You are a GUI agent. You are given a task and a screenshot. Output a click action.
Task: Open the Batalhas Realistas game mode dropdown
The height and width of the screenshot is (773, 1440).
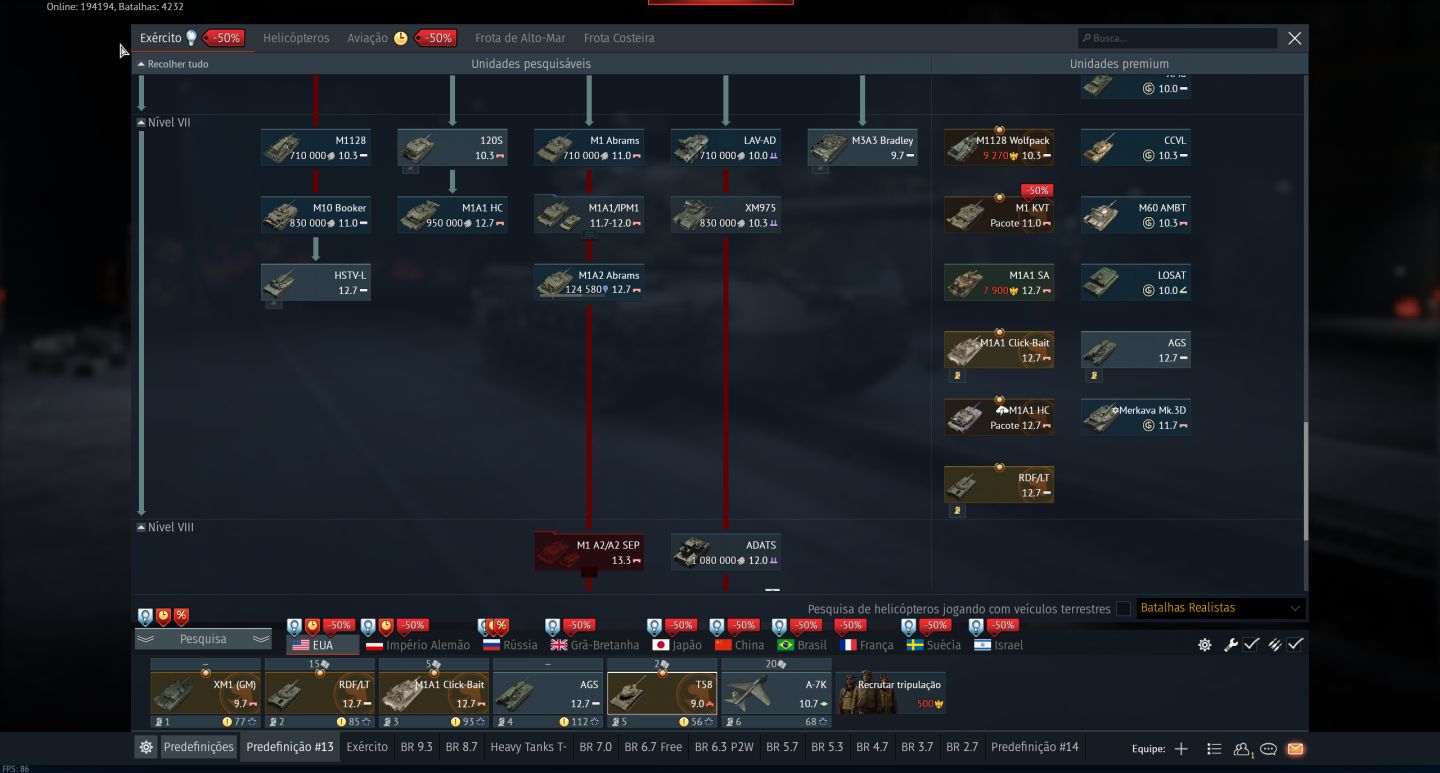(x=1221, y=608)
